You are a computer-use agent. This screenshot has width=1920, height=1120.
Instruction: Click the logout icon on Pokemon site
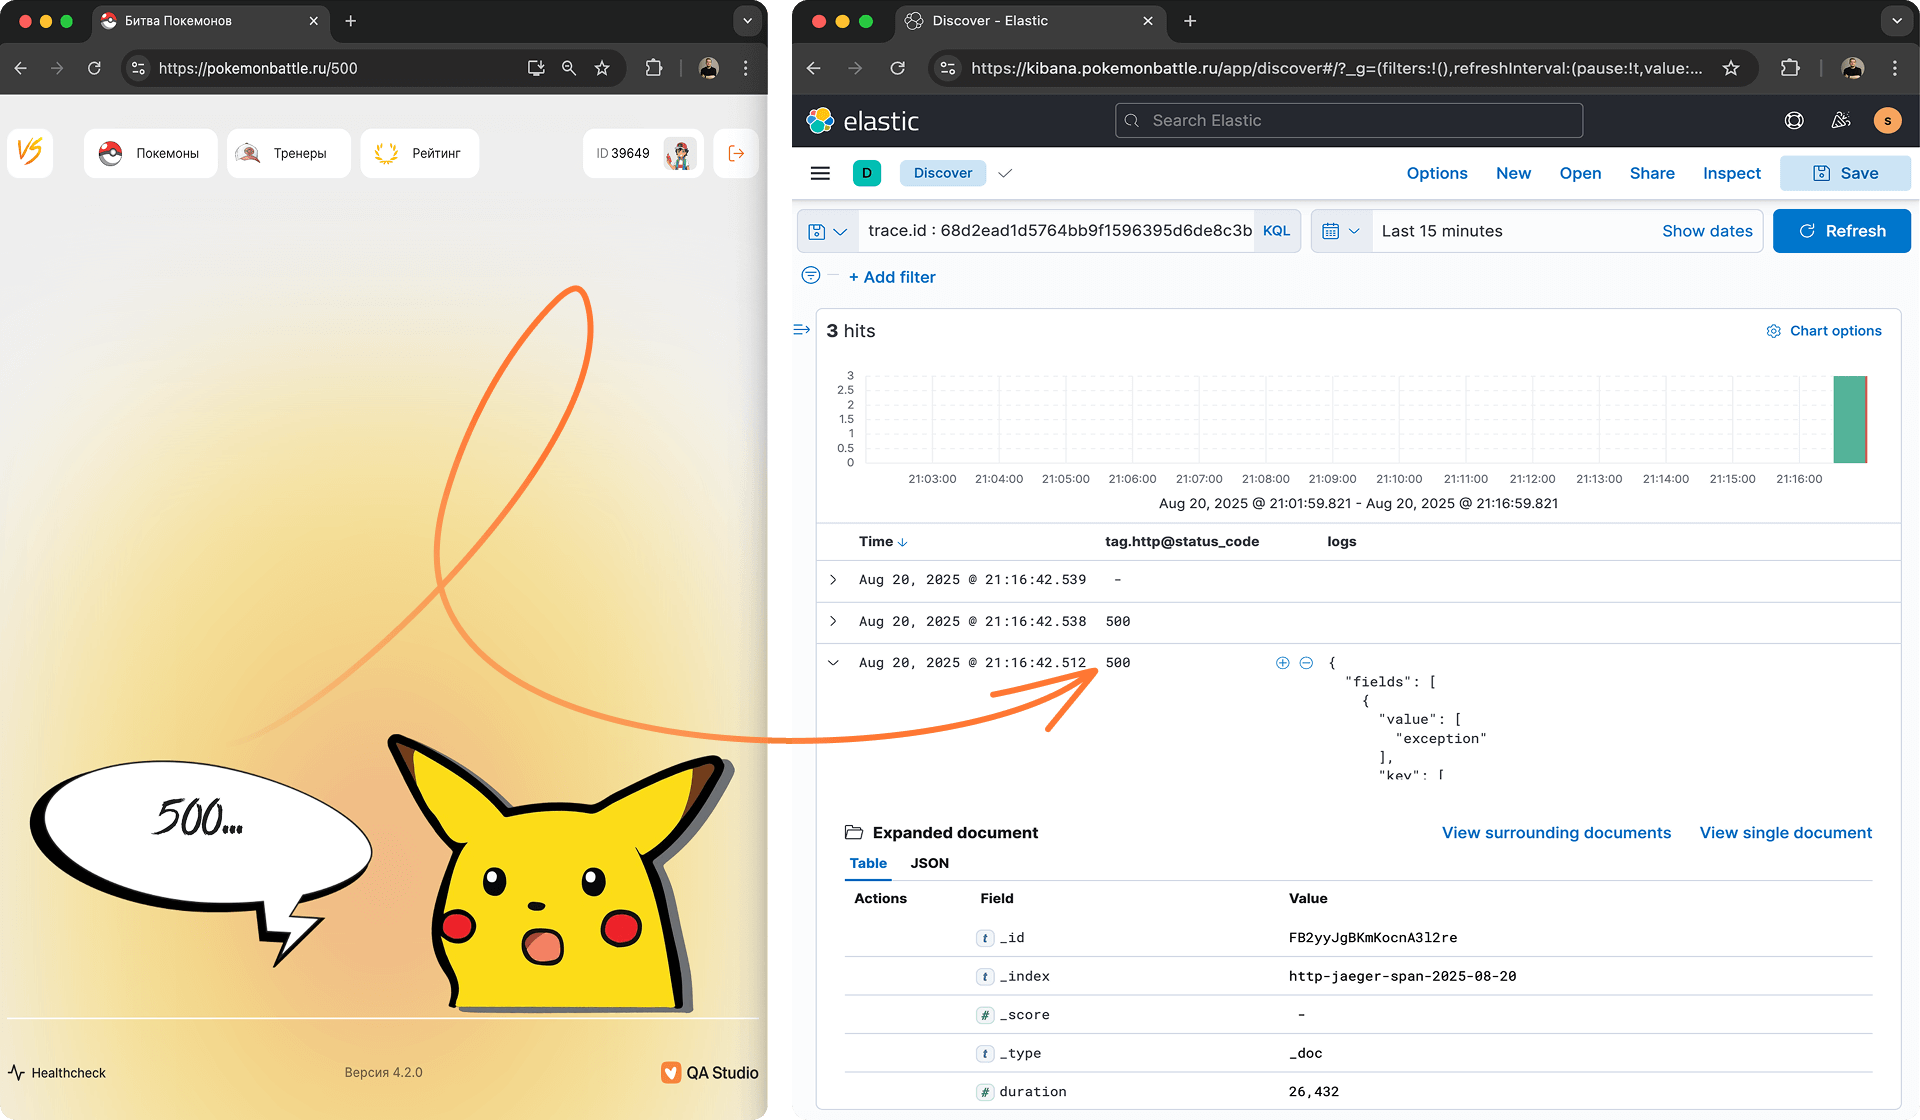pyautogui.click(x=736, y=153)
